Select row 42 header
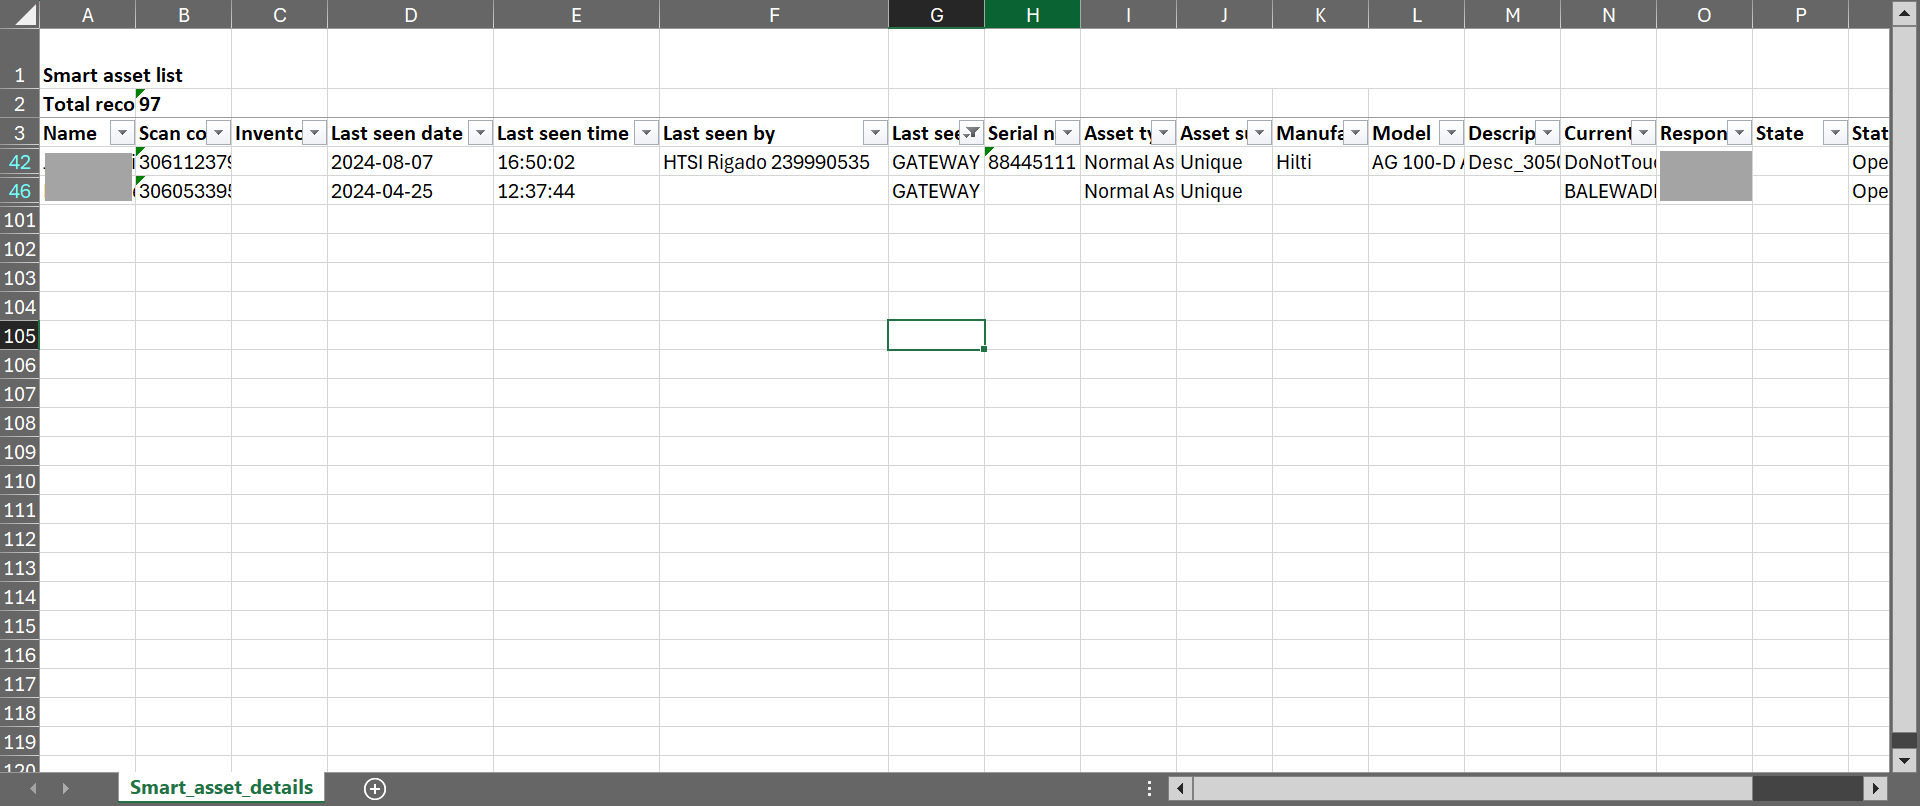The width and height of the screenshot is (1920, 806). coord(20,162)
